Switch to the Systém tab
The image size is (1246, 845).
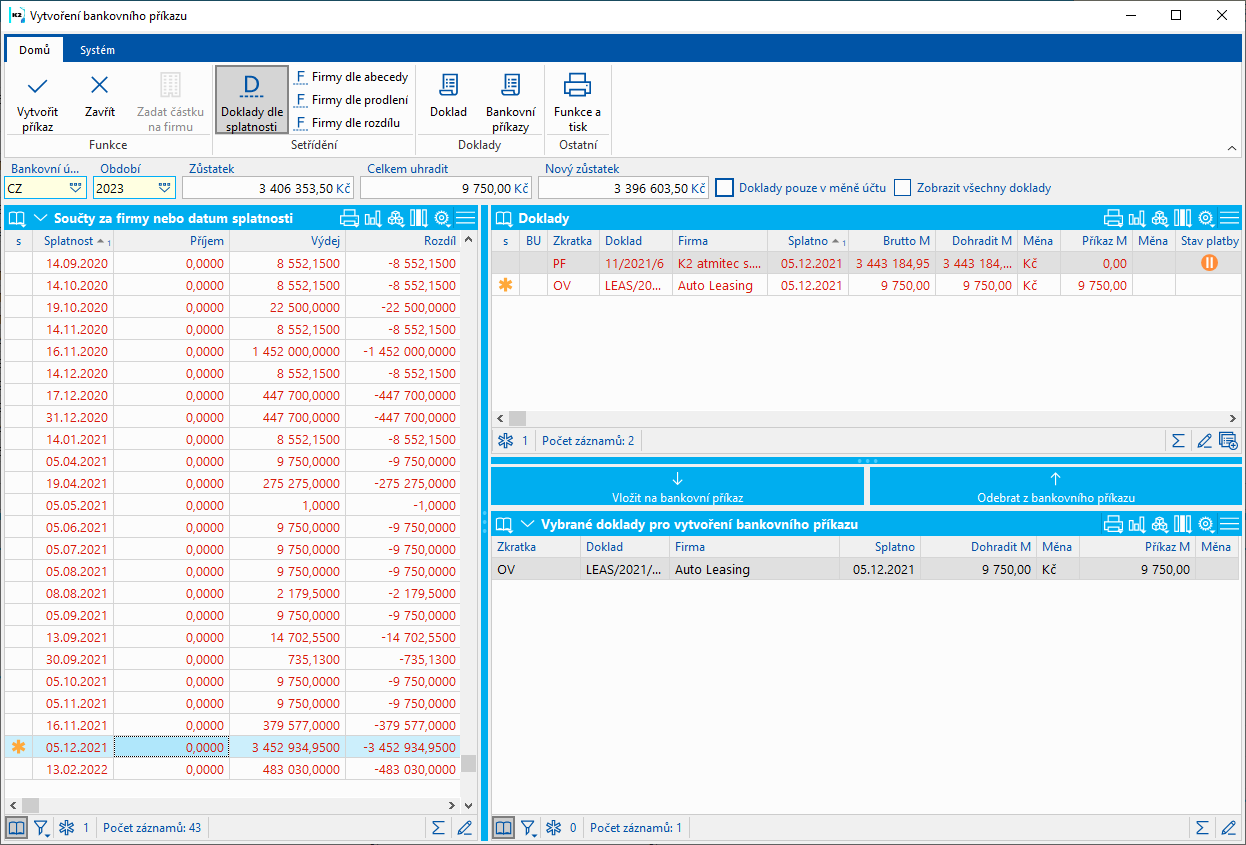(x=97, y=50)
